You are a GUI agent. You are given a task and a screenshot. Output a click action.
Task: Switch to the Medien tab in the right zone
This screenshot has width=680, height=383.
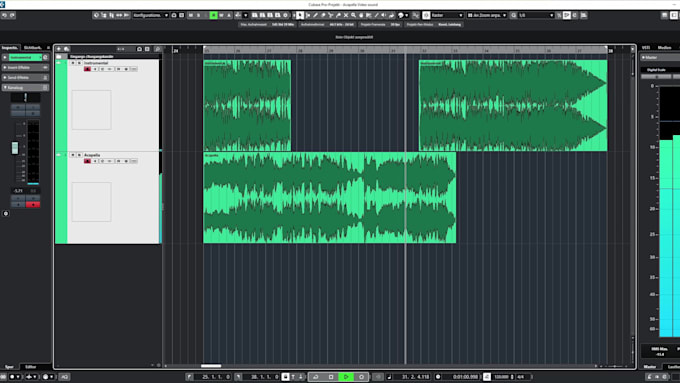pyautogui.click(x=664, y=47)
